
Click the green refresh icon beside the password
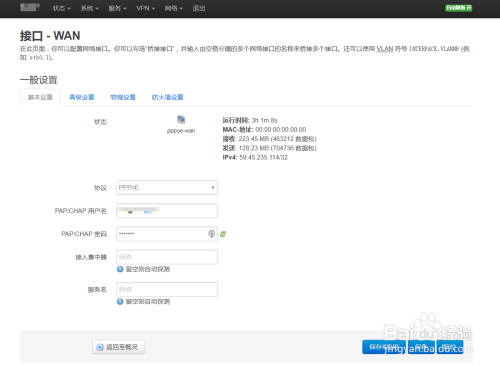point(223,234)
